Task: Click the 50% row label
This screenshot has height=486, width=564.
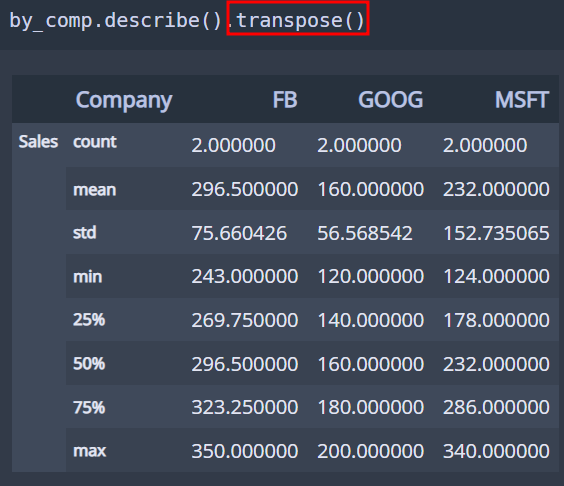Action: (x=89, y=364)
